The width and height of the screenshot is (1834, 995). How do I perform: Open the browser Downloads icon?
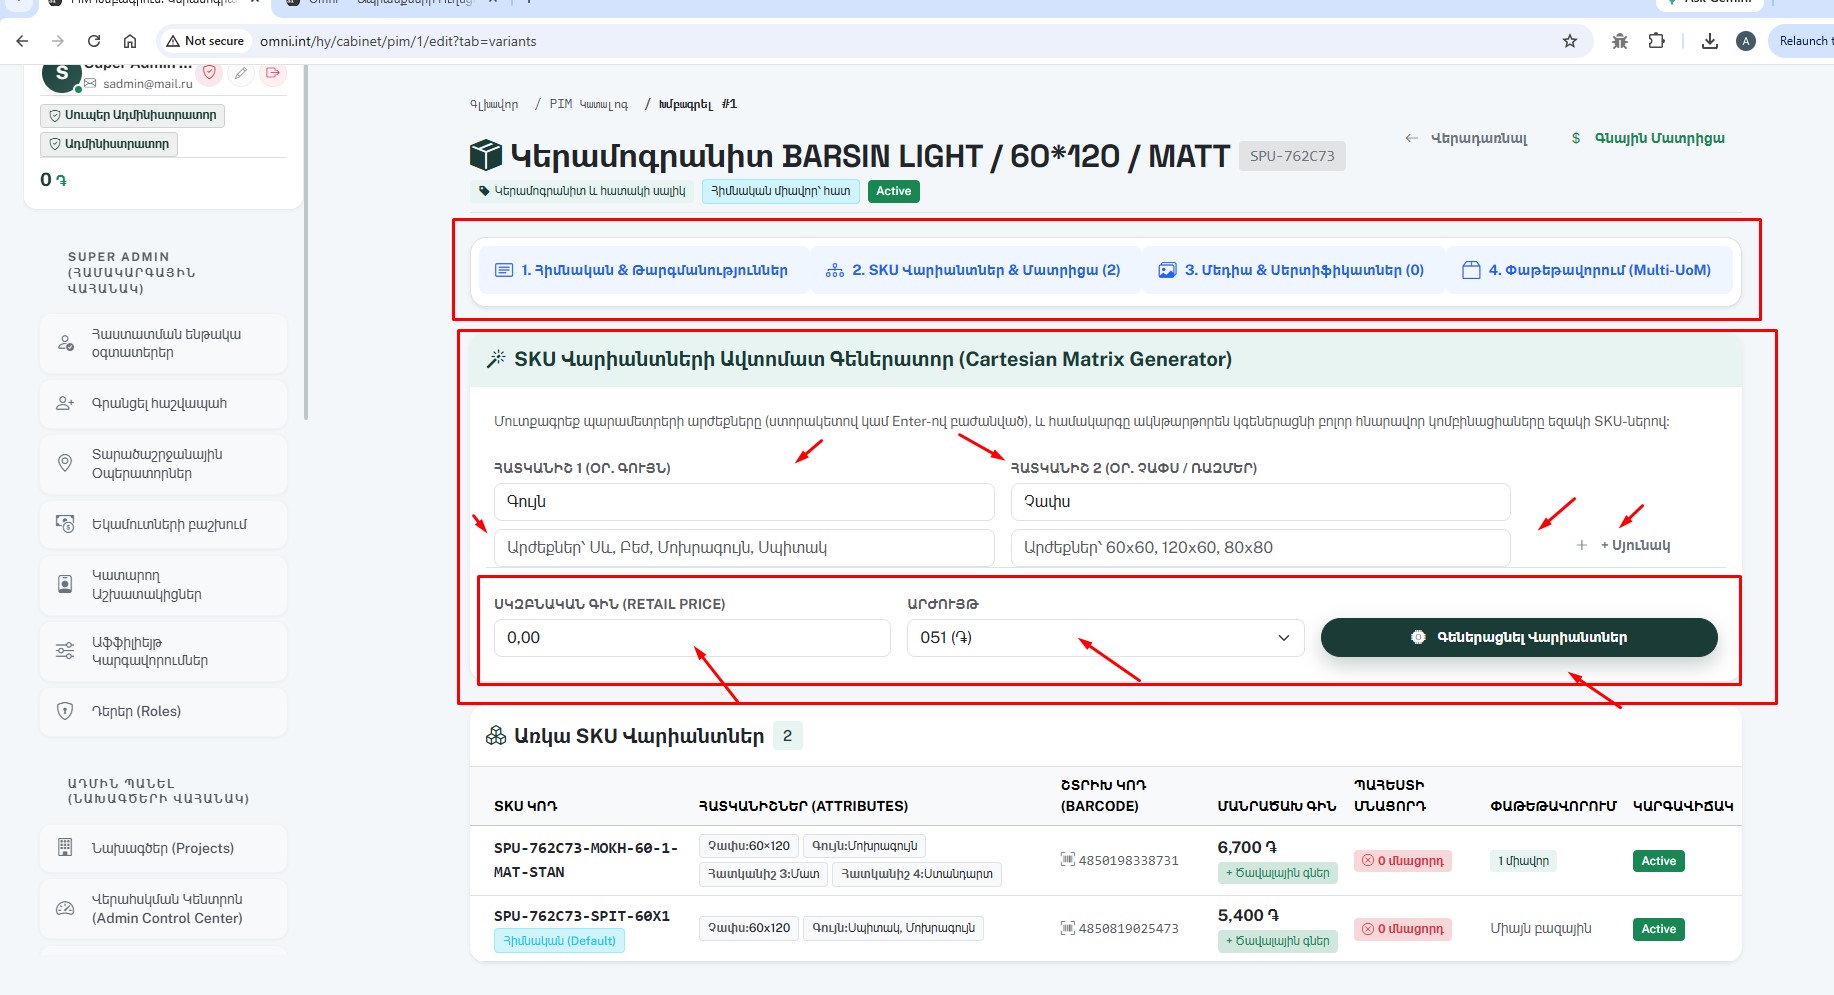(x=1710, y=41)
